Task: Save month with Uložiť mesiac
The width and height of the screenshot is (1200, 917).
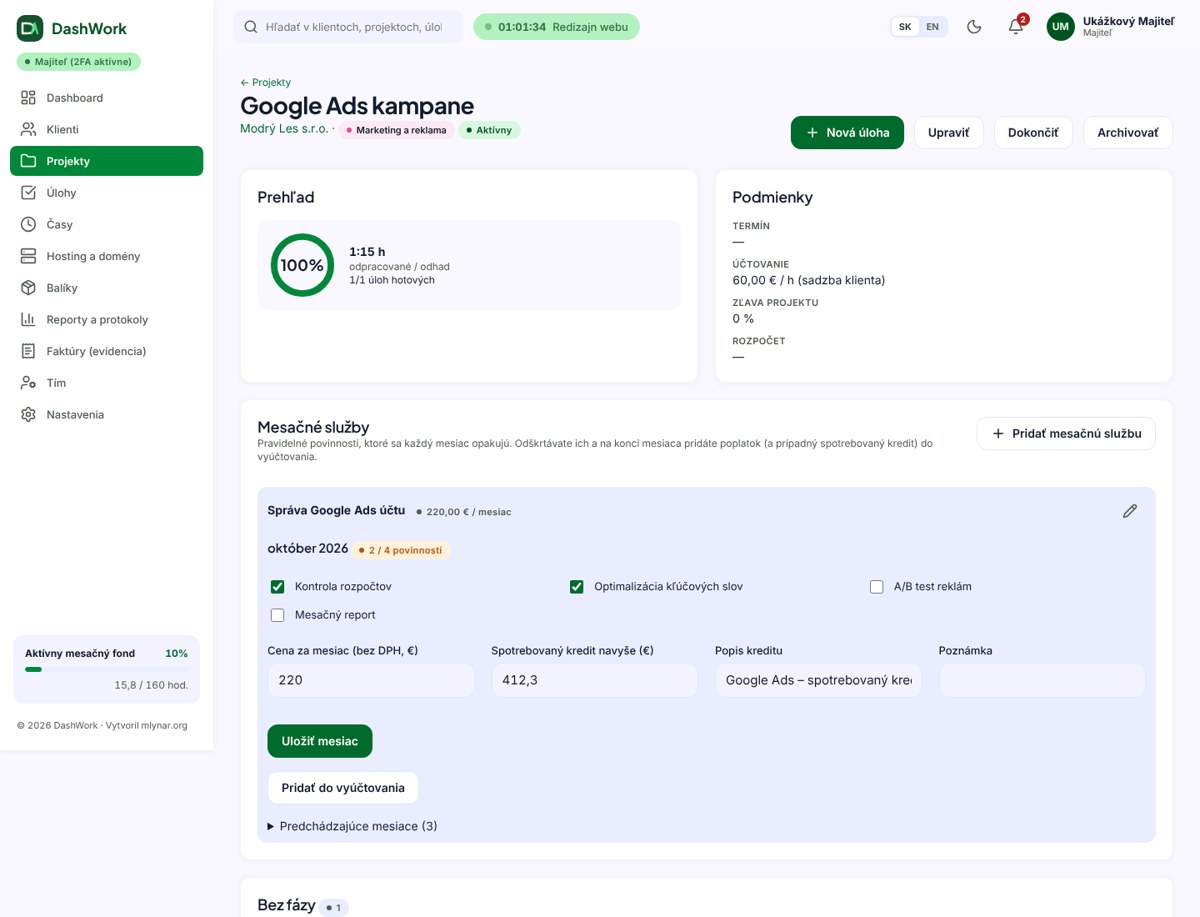Action: (320, 741)
